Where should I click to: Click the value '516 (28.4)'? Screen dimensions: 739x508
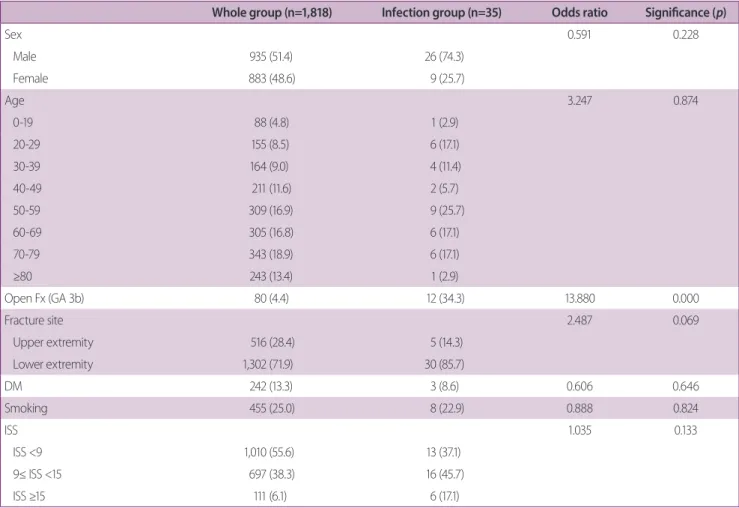coord(272,342)
